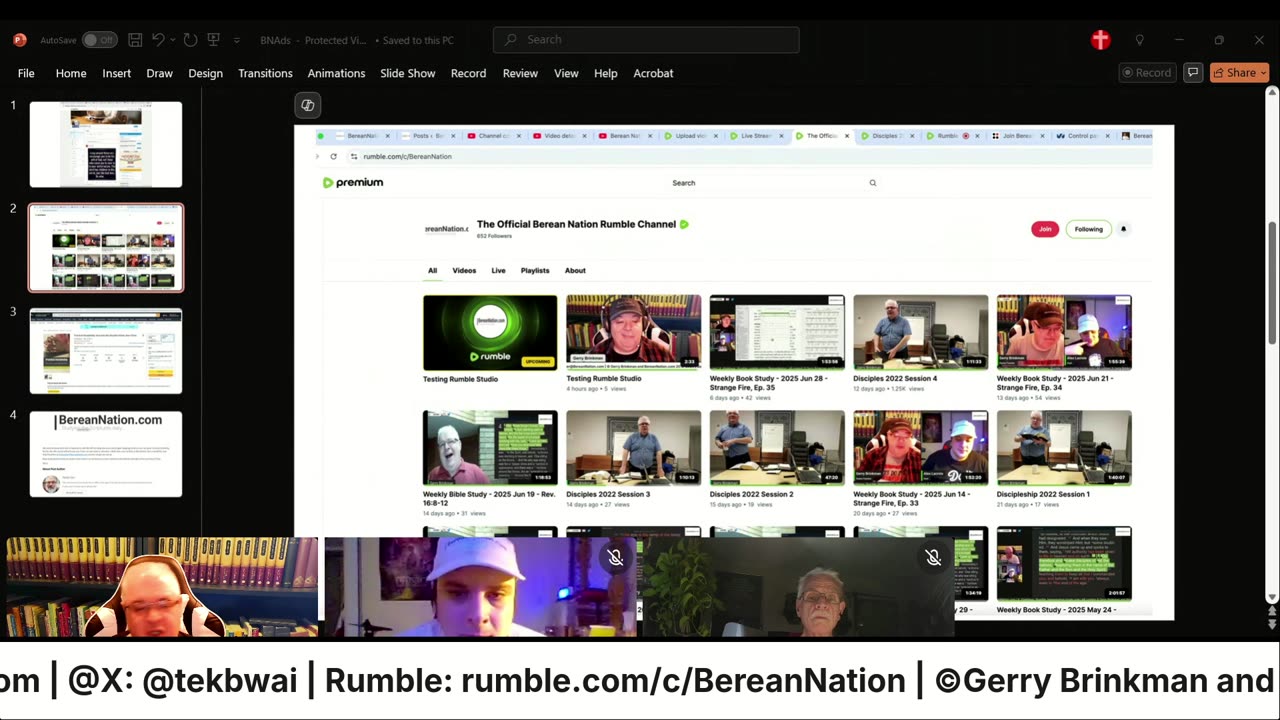Open the Design ribbon tab
Screen dimensions: 1280x720
click(205, 73)
